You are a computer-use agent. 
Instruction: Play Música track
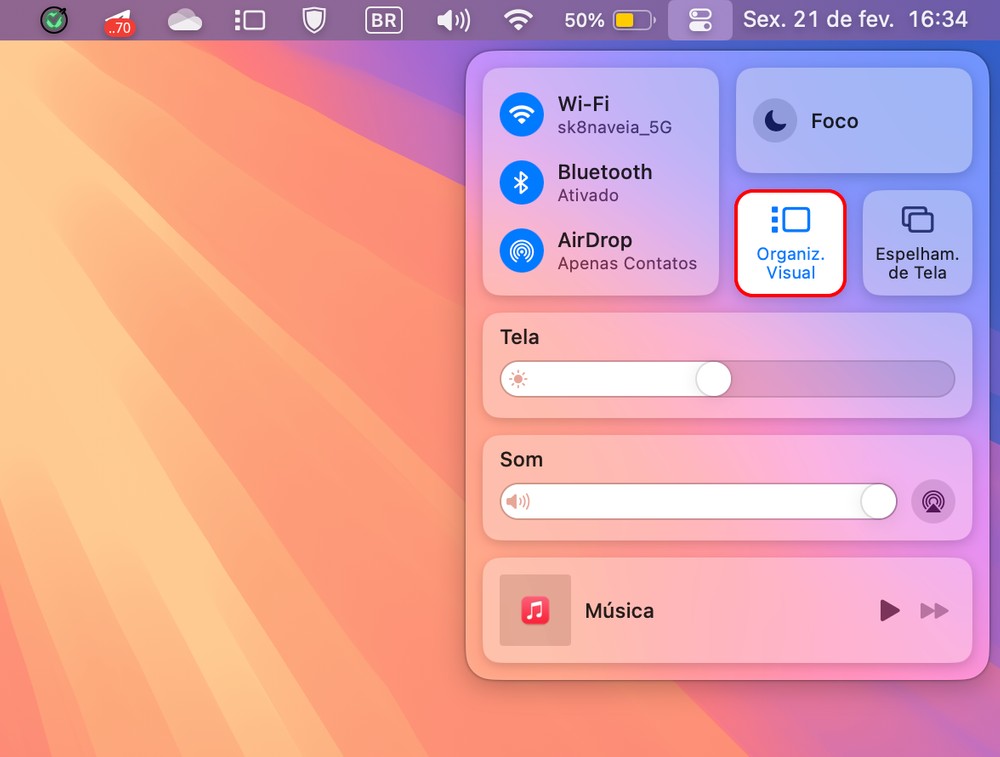coord(889,610)
